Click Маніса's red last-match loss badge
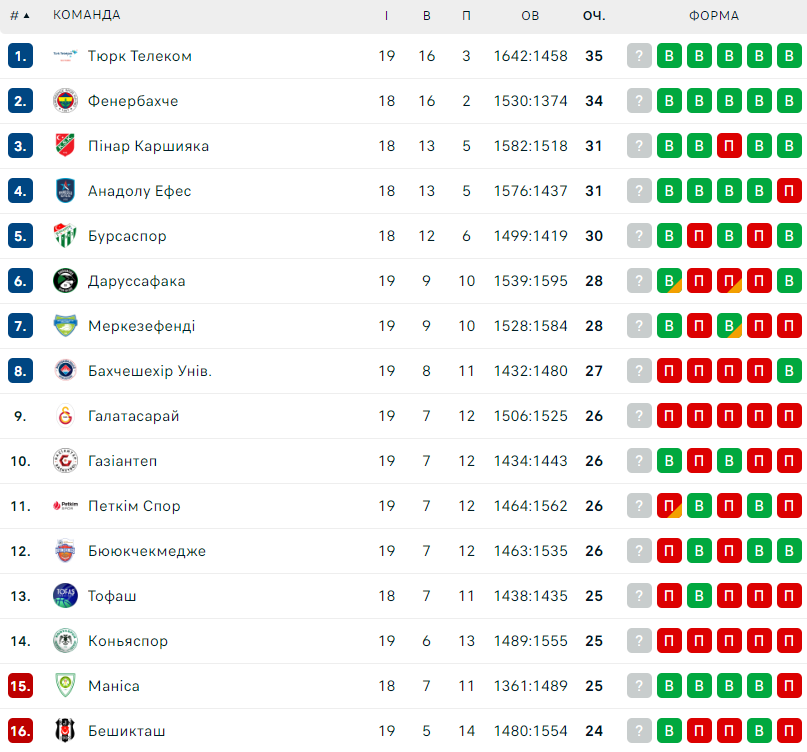The width and height of the screenshot is (807, 752). 789,686
